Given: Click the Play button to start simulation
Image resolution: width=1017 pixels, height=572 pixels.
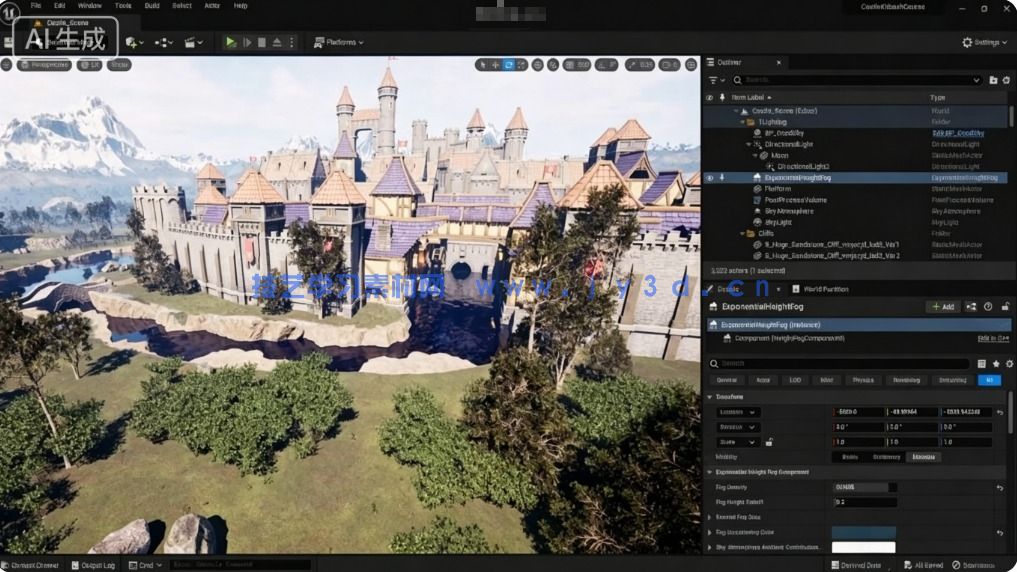Looking at the screenshot, I should [230, 42].
